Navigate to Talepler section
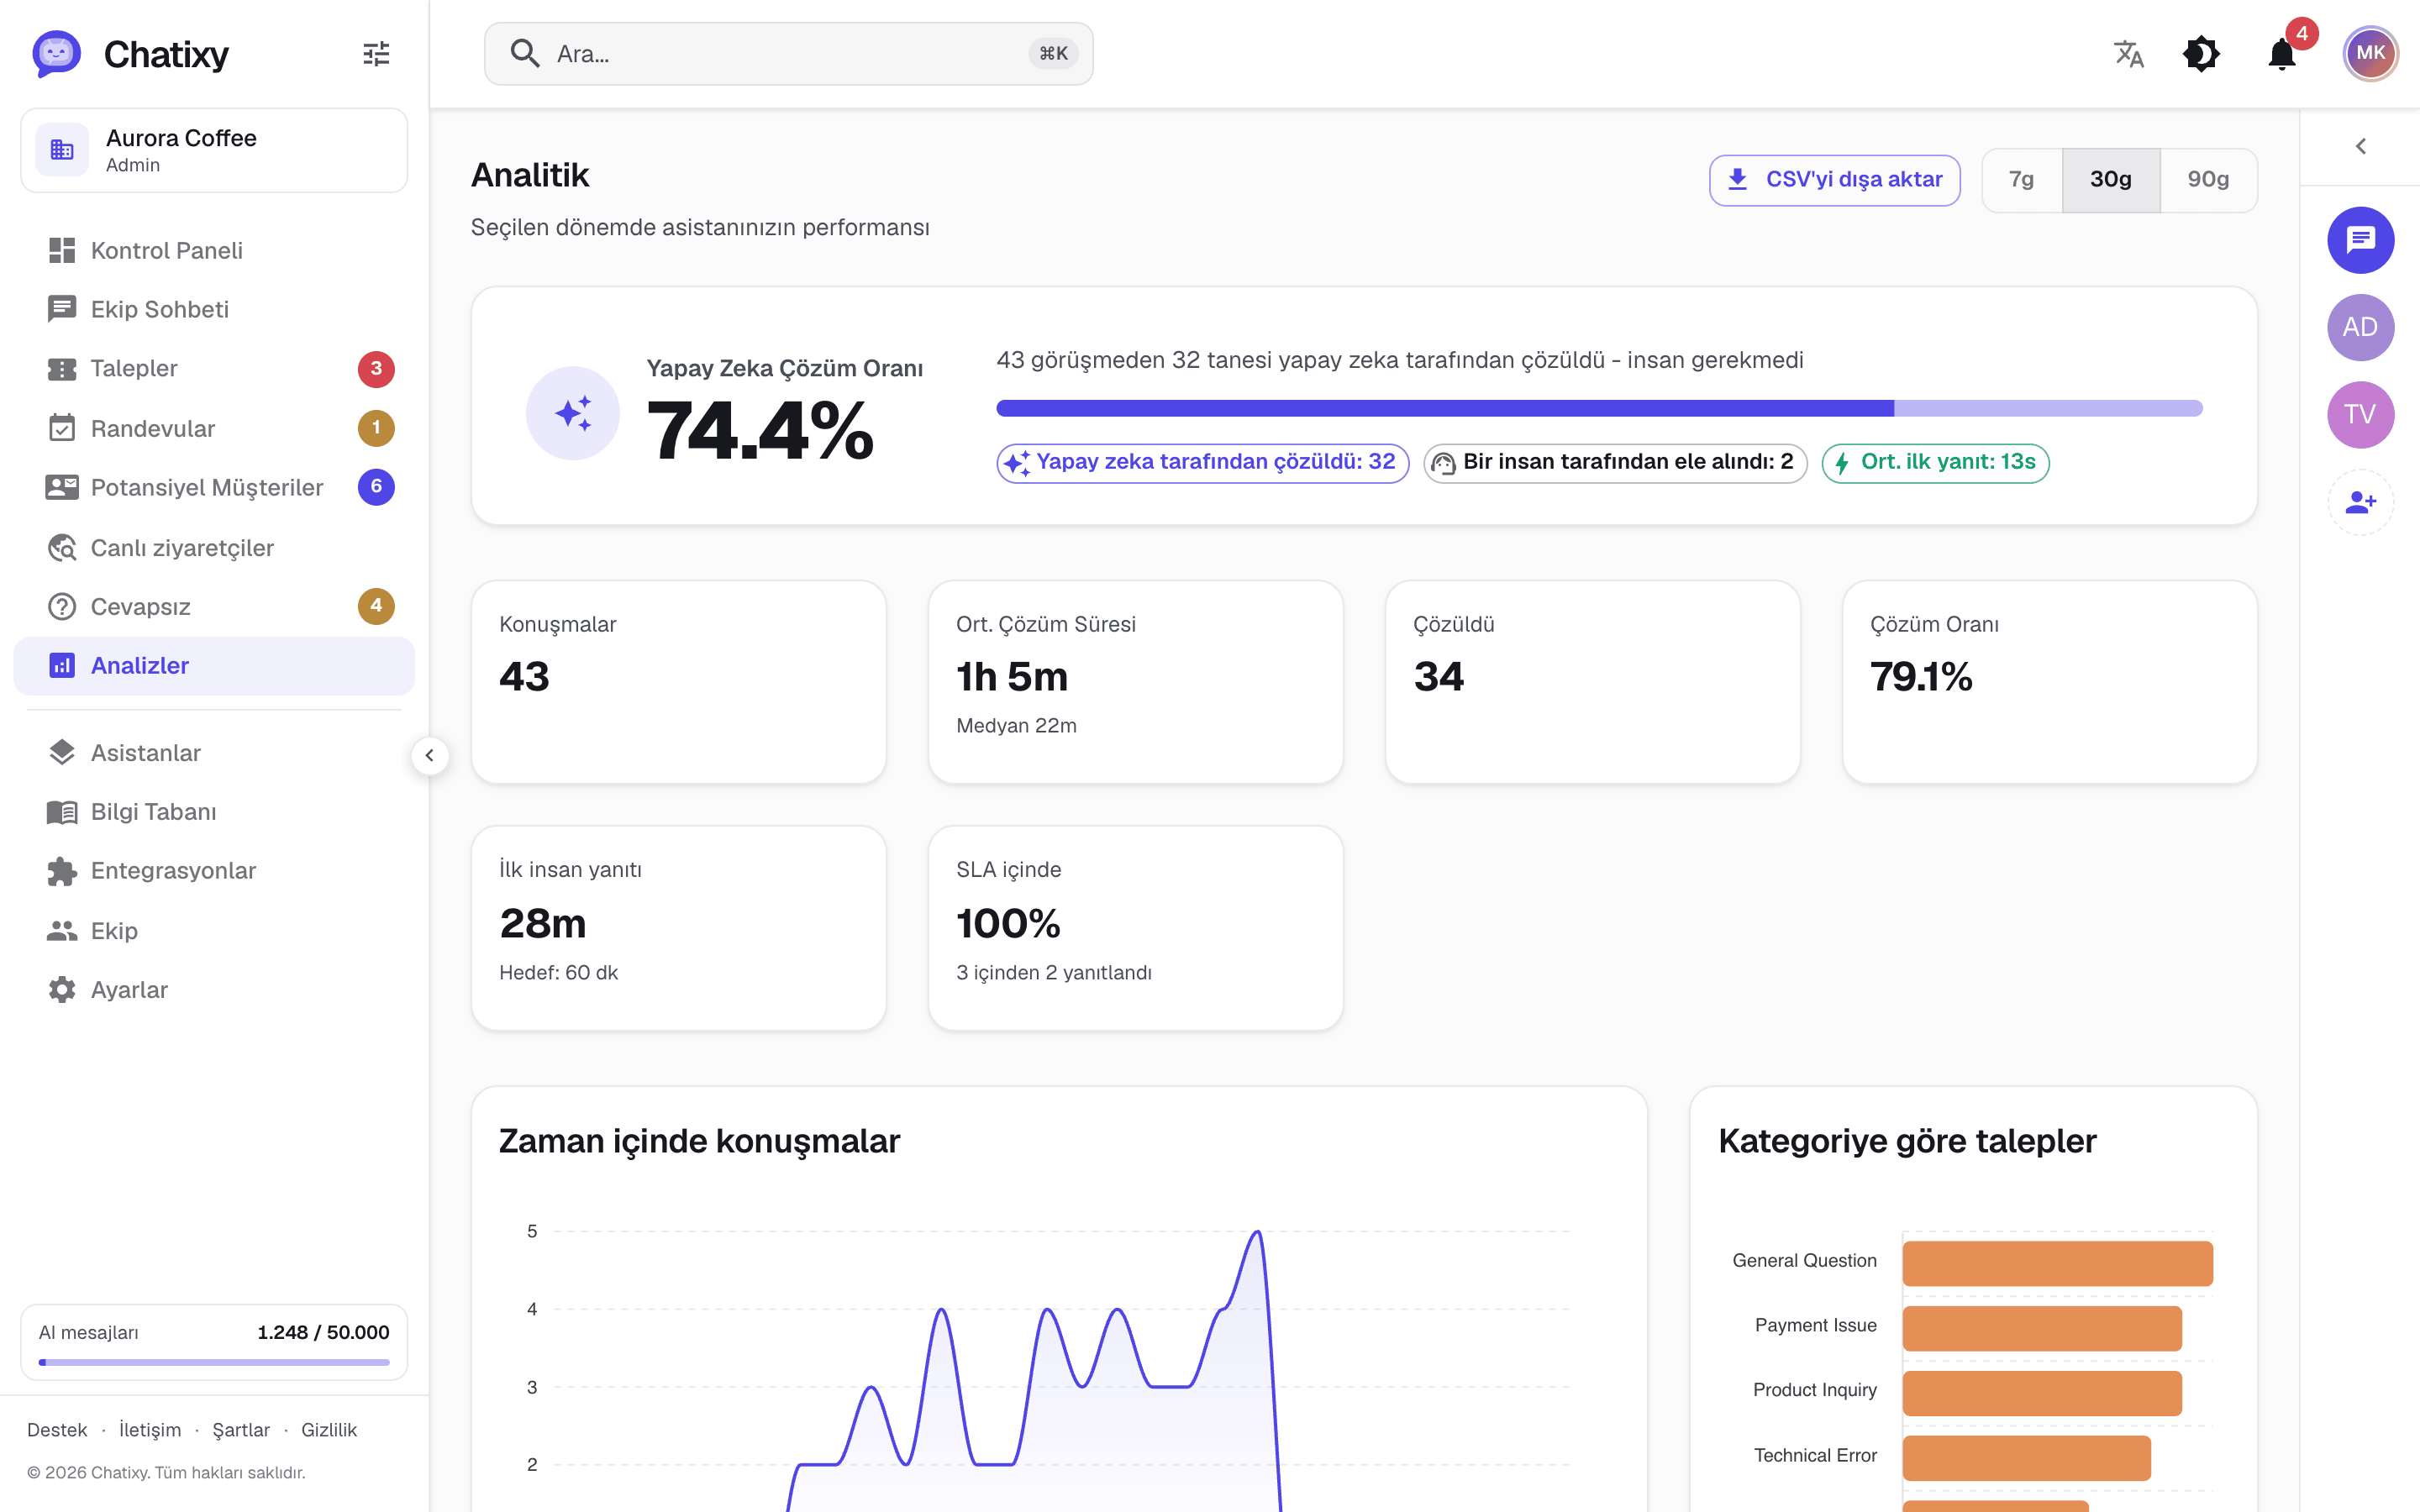The height and width of the screenshot is (1512, 2420). point(214,369)
